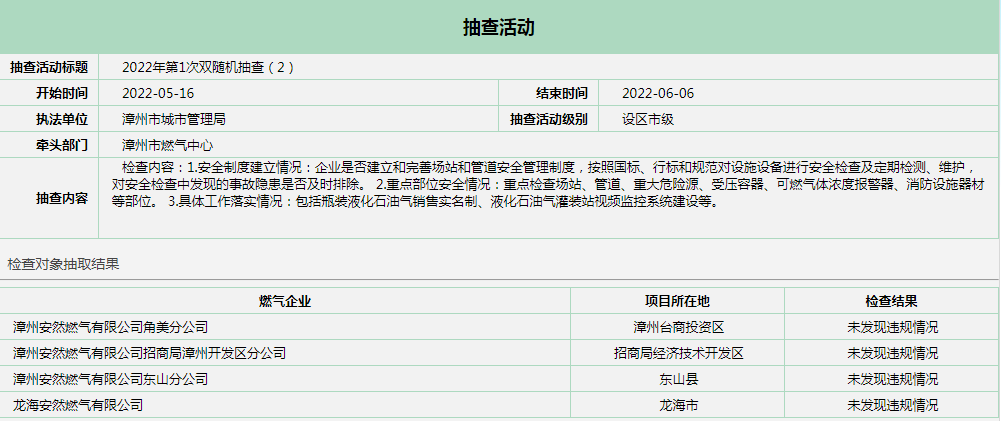Screen dimensions: 1001x421
Task: Click the 漳州台商投资区 location cell
Action: [x=678, y=327]
